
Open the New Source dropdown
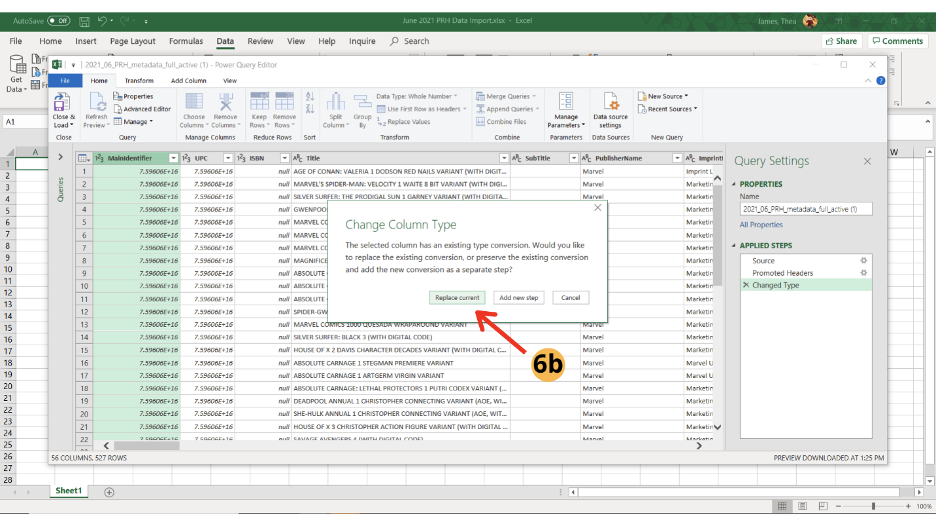[x=663, y=96]
